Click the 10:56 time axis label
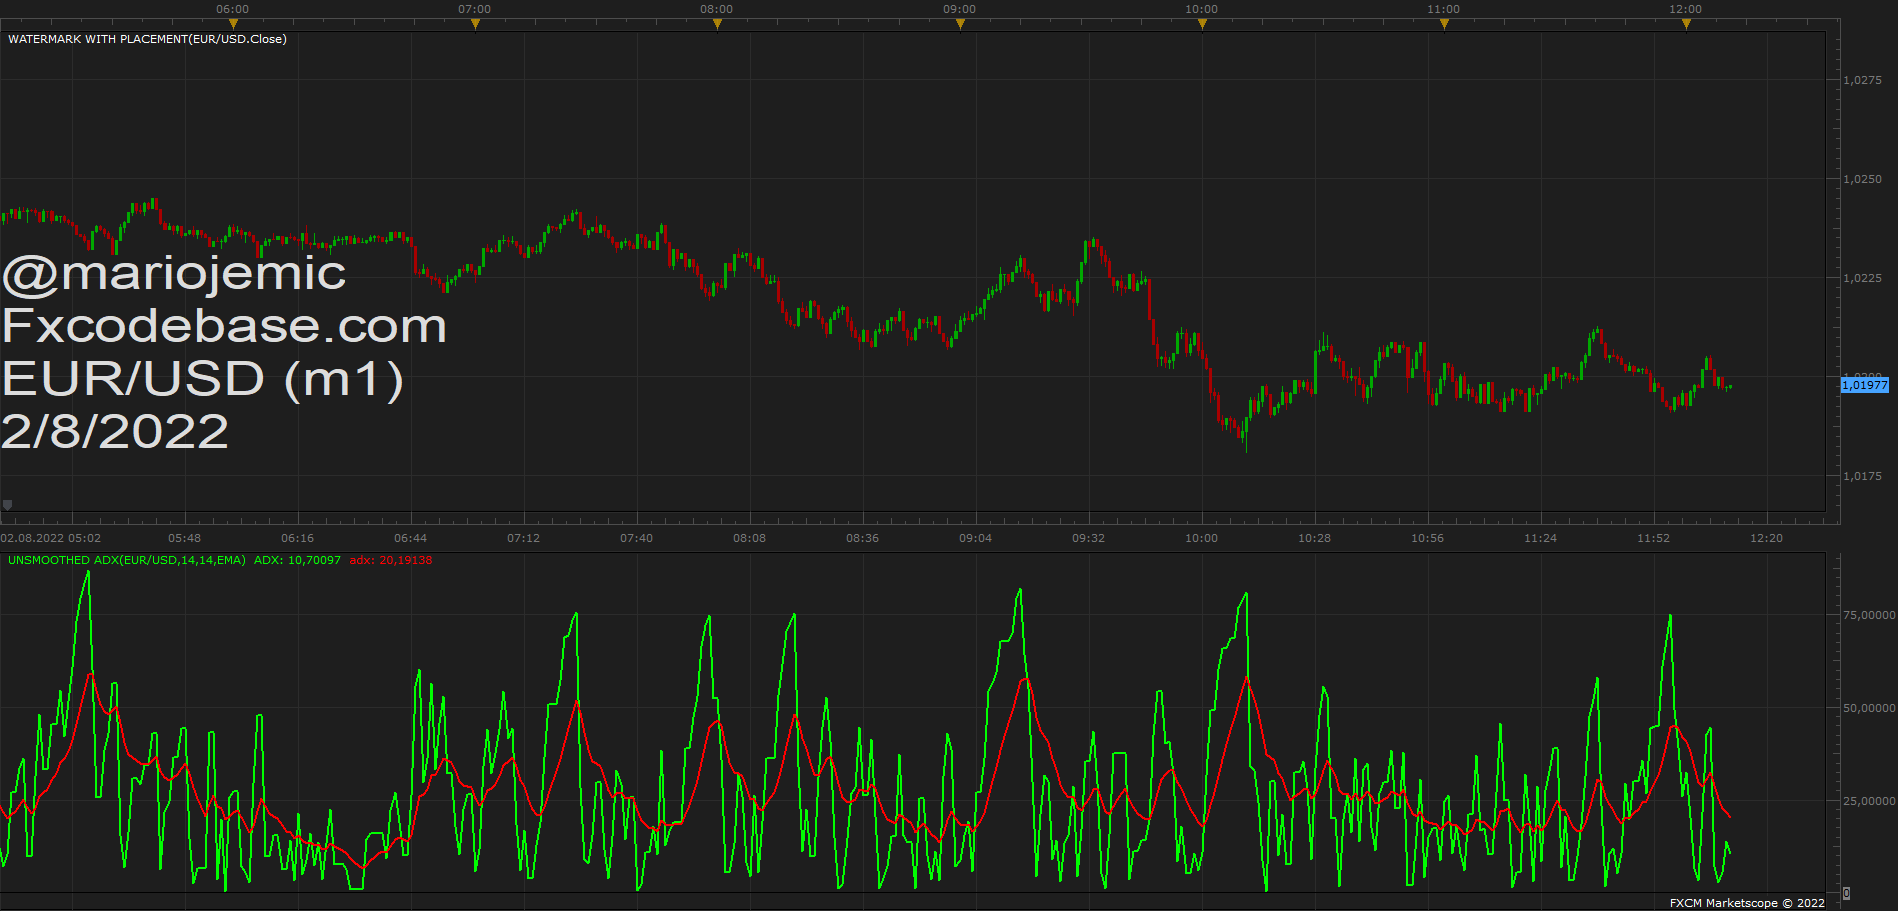 (x=1428, y=538)
